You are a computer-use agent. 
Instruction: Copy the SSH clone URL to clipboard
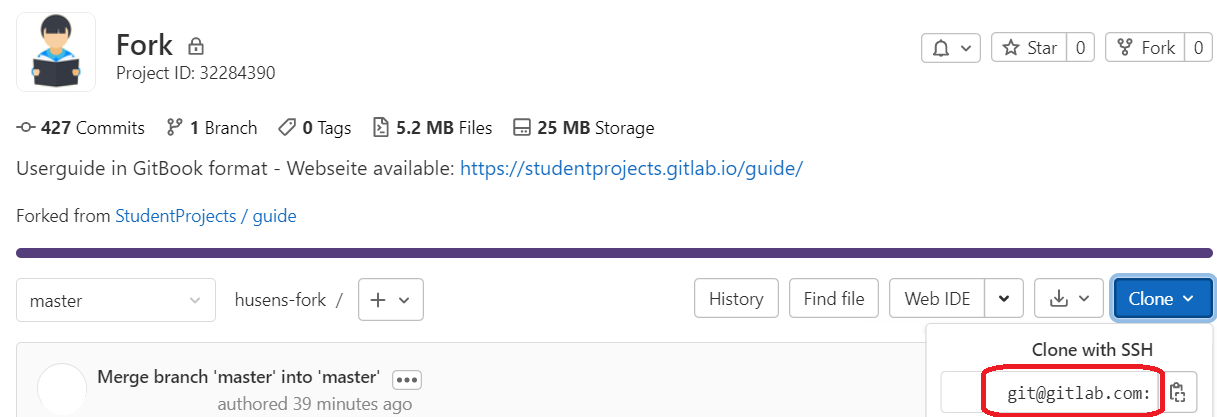tap(1177, 393)
